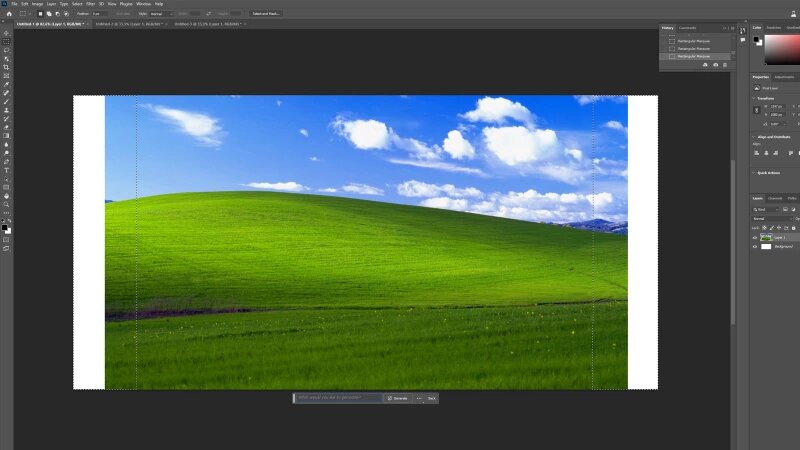This screenshot has height=450, width=800.
Task: Switch to the Adjustments tab
Action: point(784,77)
